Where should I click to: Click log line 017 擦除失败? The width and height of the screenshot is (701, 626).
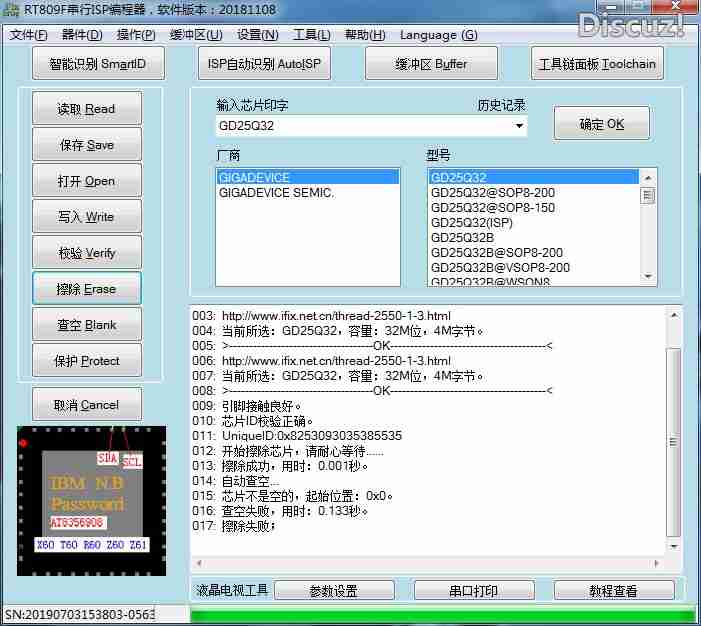(249, 526)
